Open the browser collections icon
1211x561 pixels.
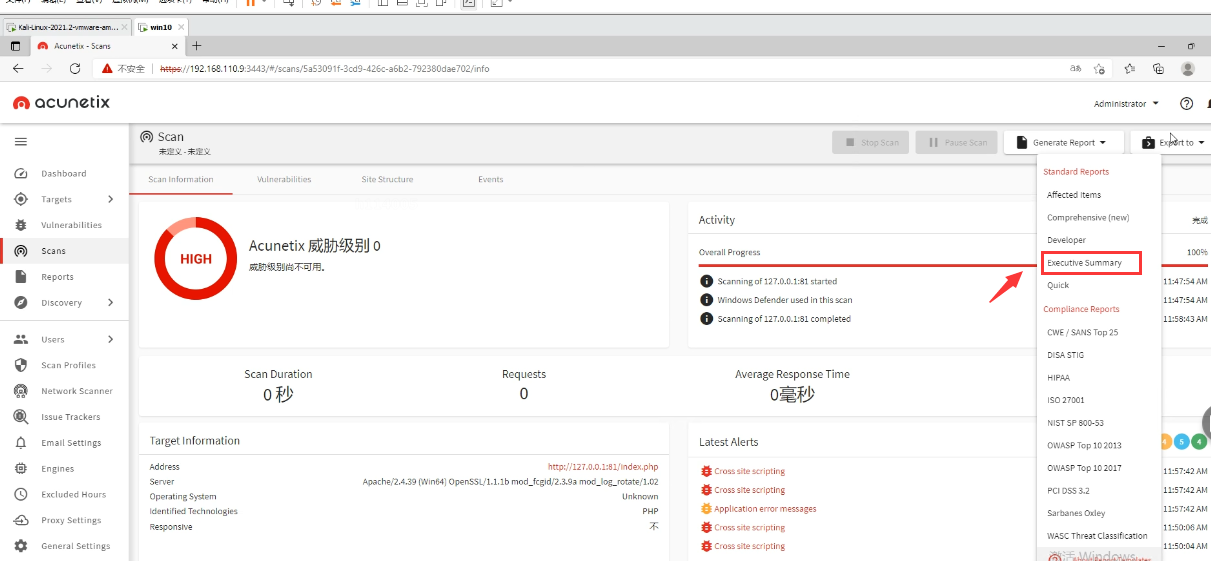(1158, 69)
